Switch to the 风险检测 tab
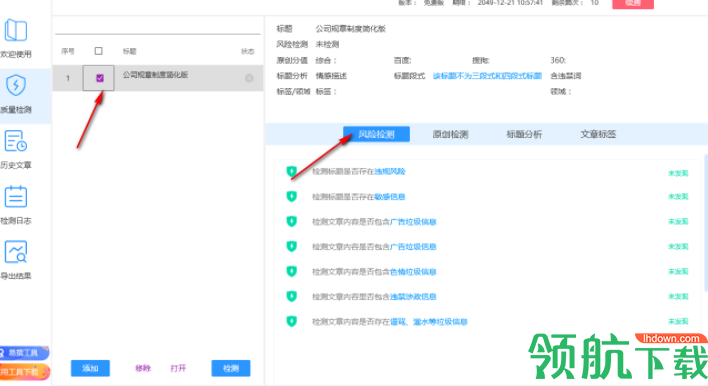Viewport: 708px width, 386px height. coord(376,134)
